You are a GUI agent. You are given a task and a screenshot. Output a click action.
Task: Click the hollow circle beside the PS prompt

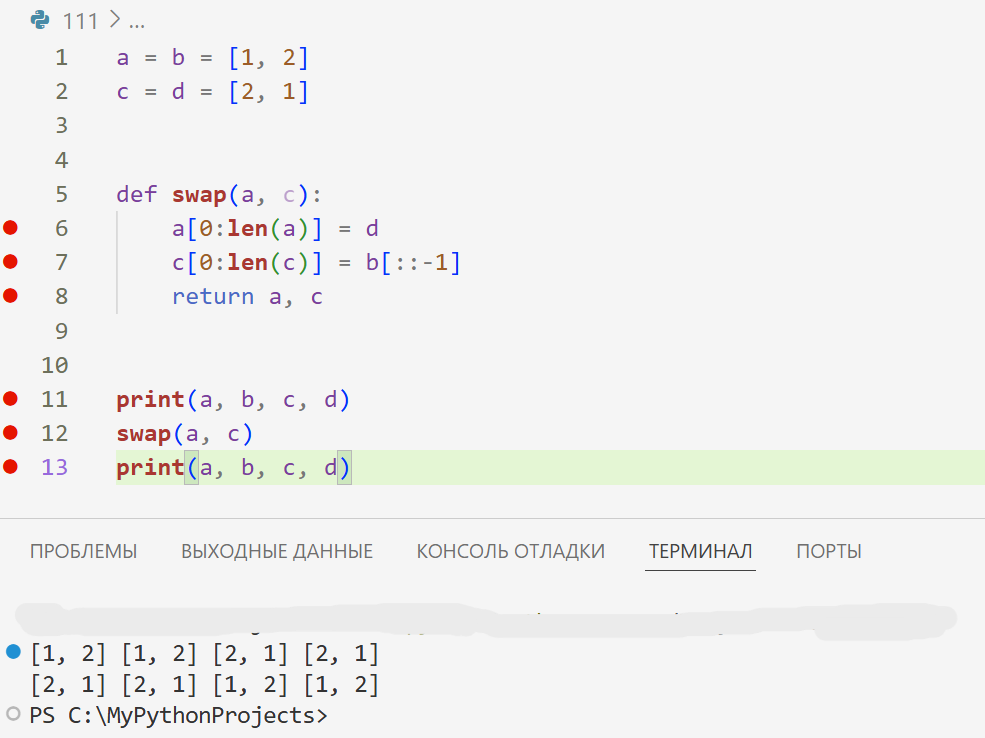pos(13,714)
